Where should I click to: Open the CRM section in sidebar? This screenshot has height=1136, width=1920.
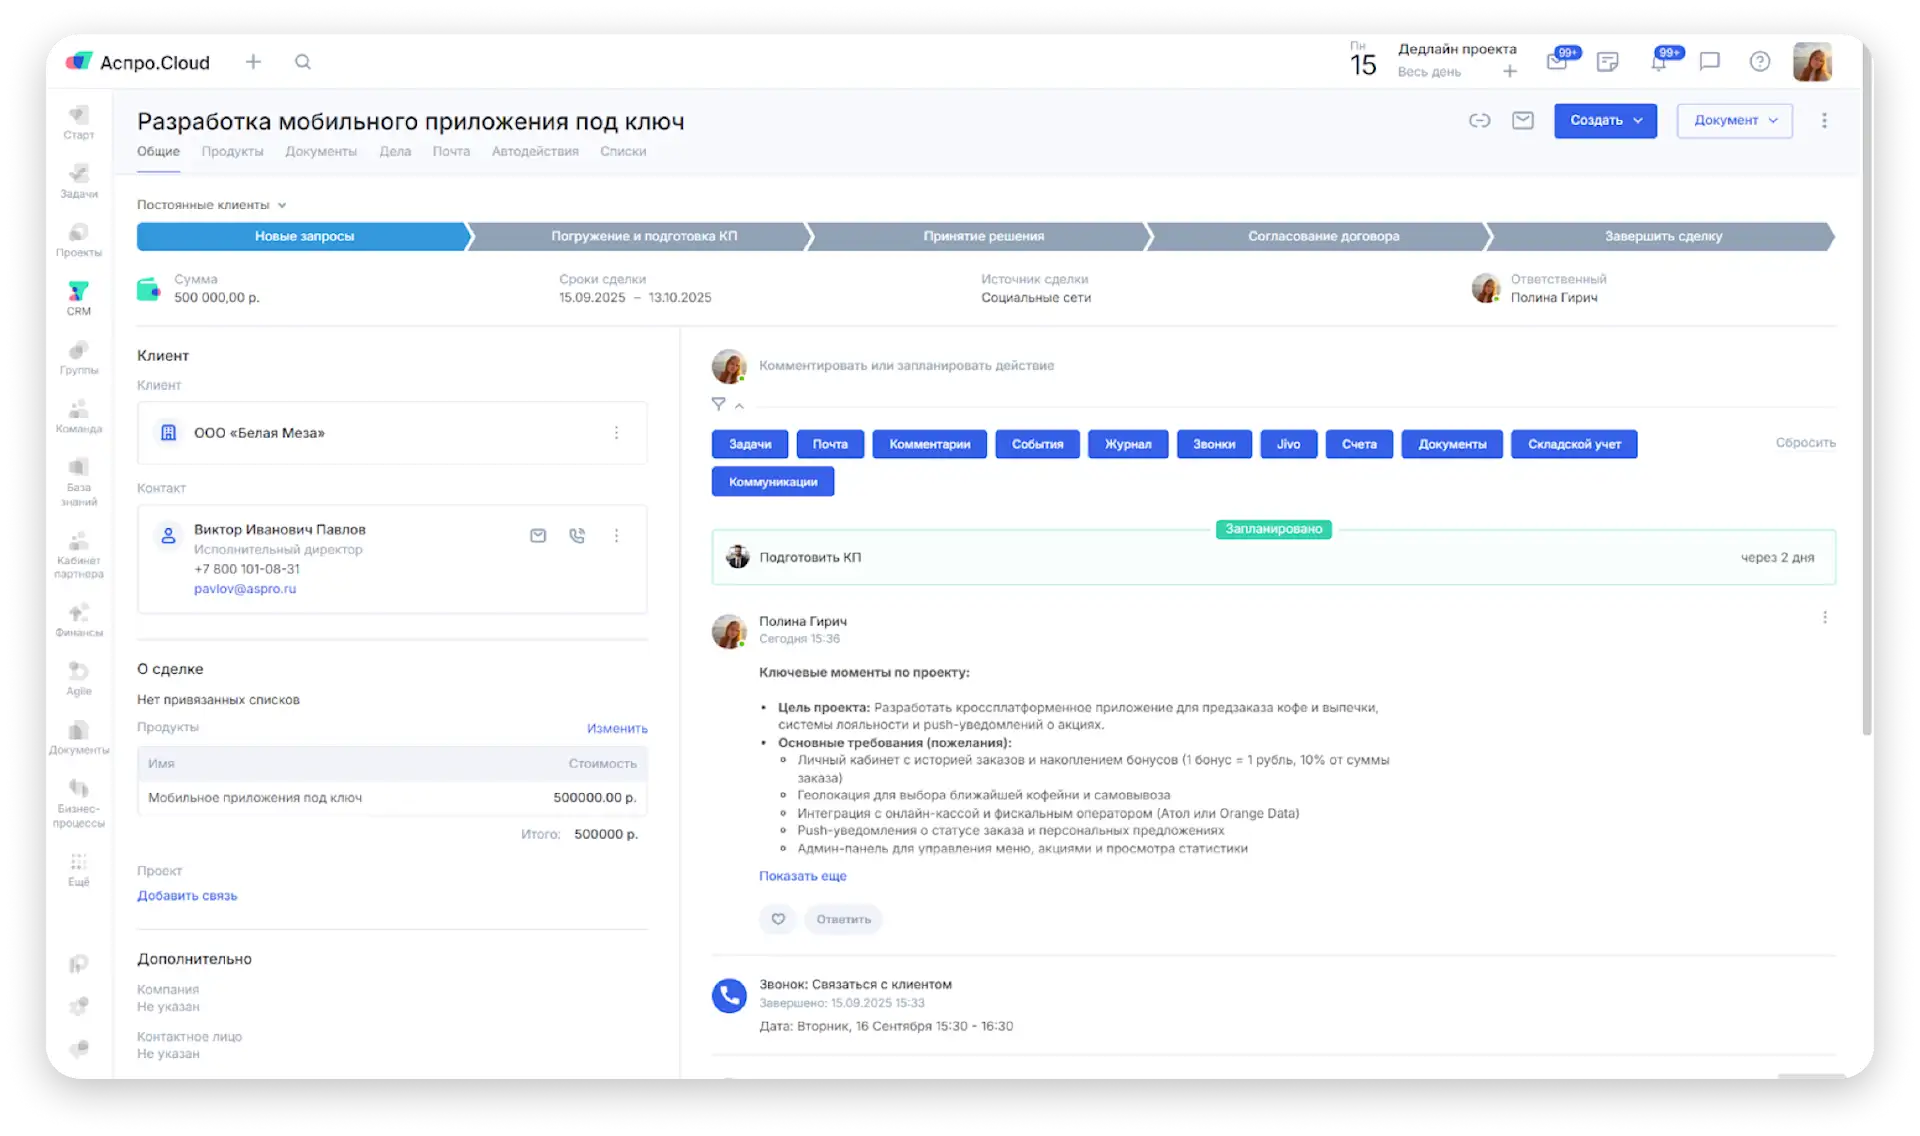coord(79,298)
